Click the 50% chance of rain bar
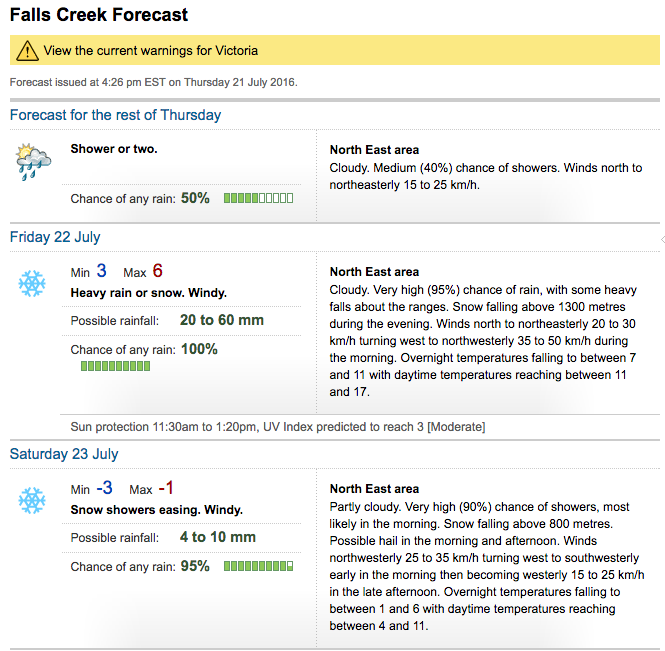Viewport: 665px width, 651px height. (258, 198)
